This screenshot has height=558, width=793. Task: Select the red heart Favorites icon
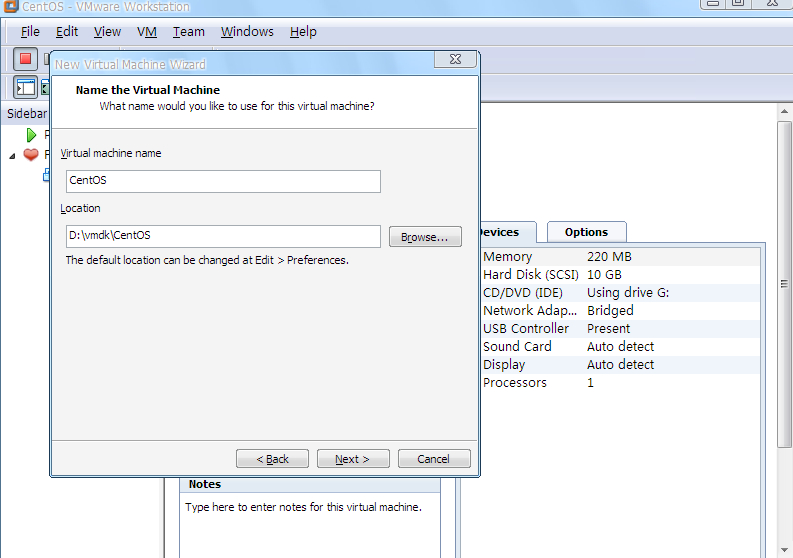[31, 154]
